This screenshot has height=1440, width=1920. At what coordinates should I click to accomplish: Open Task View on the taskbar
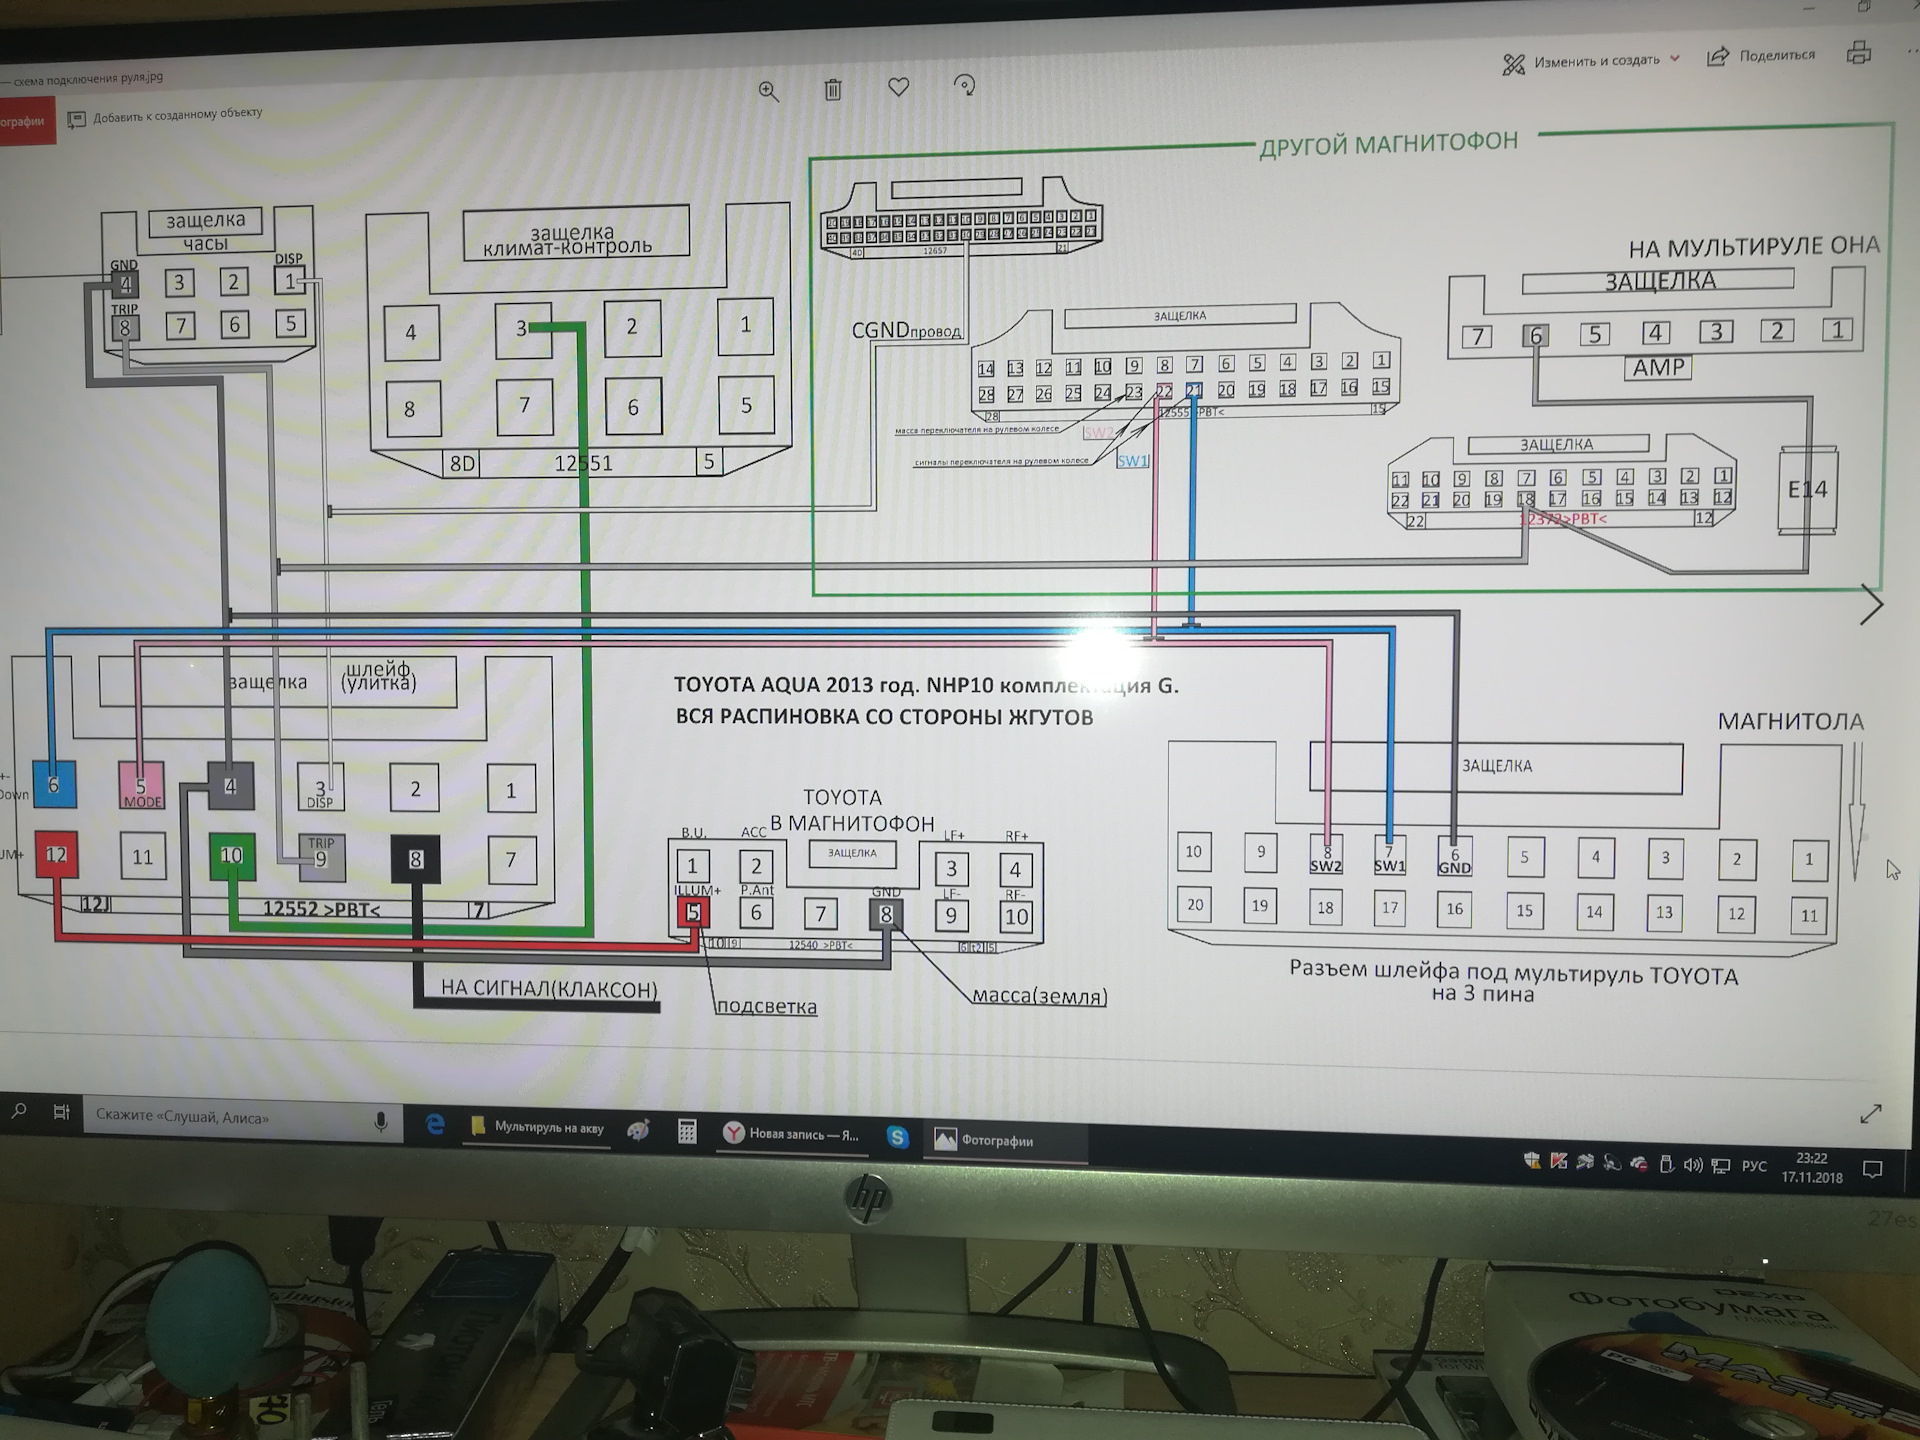pyautogui.click(x=61, y=1112)
